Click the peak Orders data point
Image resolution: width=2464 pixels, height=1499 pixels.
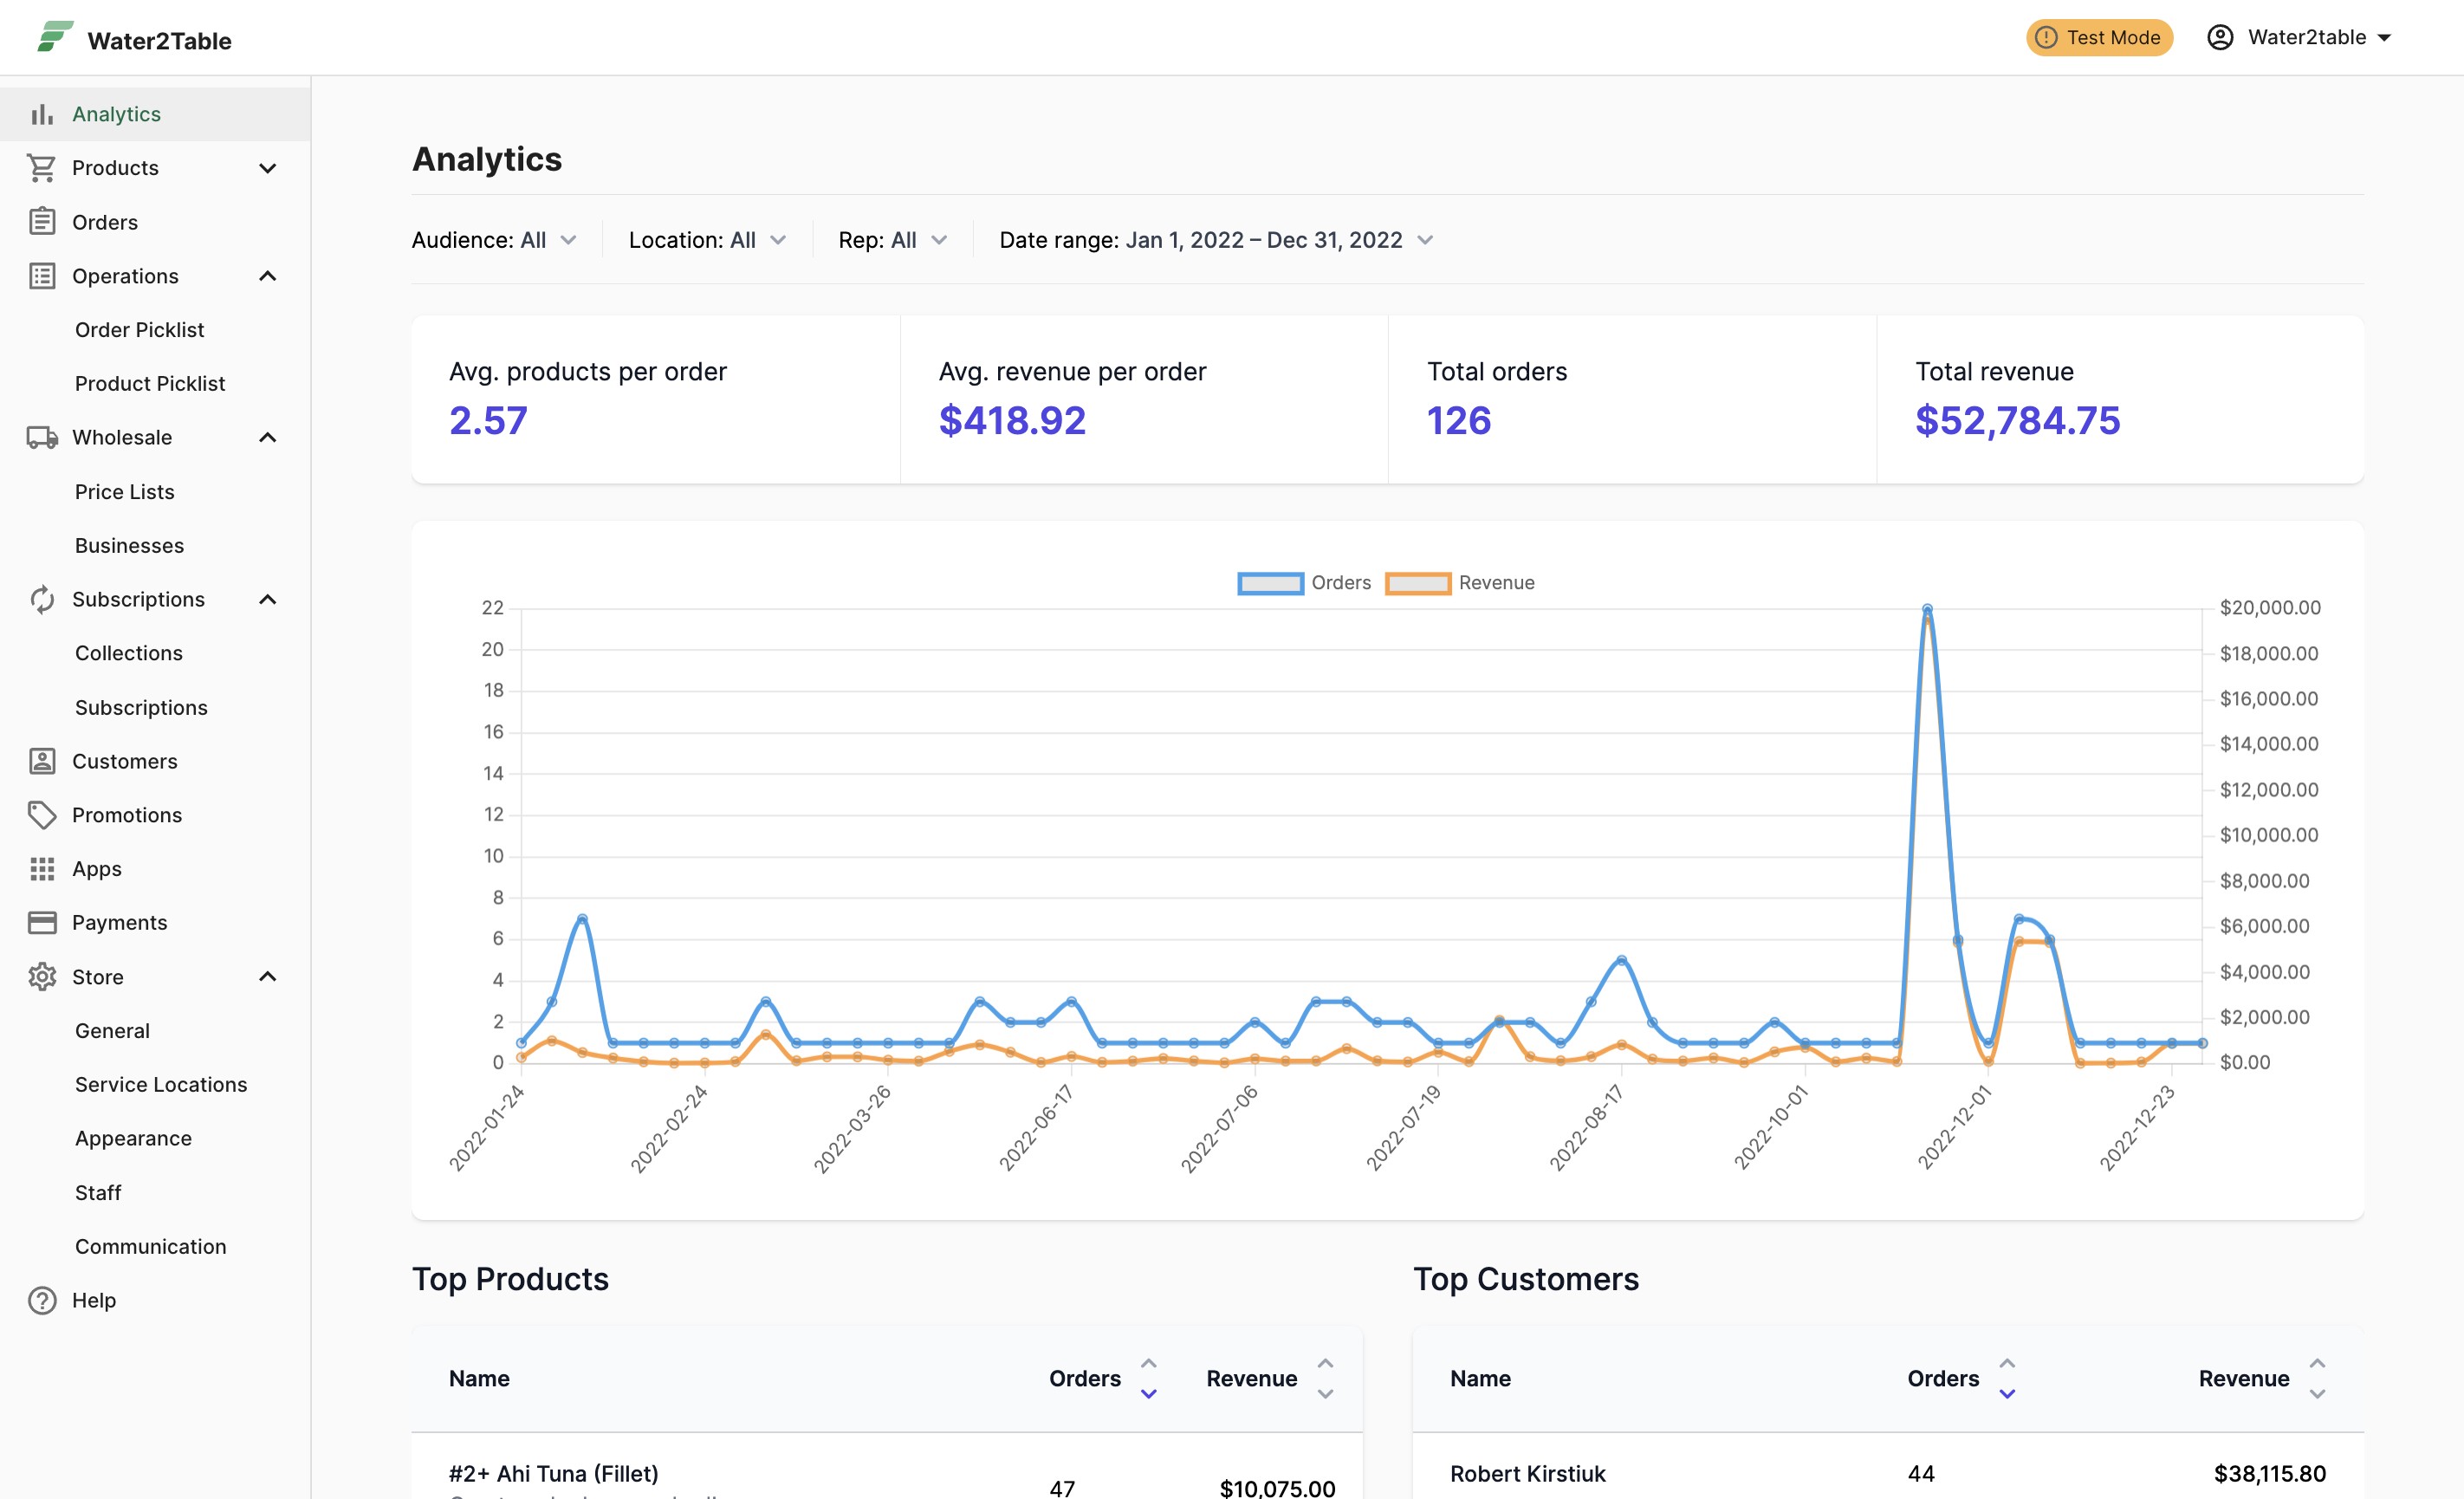pyautogui.click(x=1926, y=608)
